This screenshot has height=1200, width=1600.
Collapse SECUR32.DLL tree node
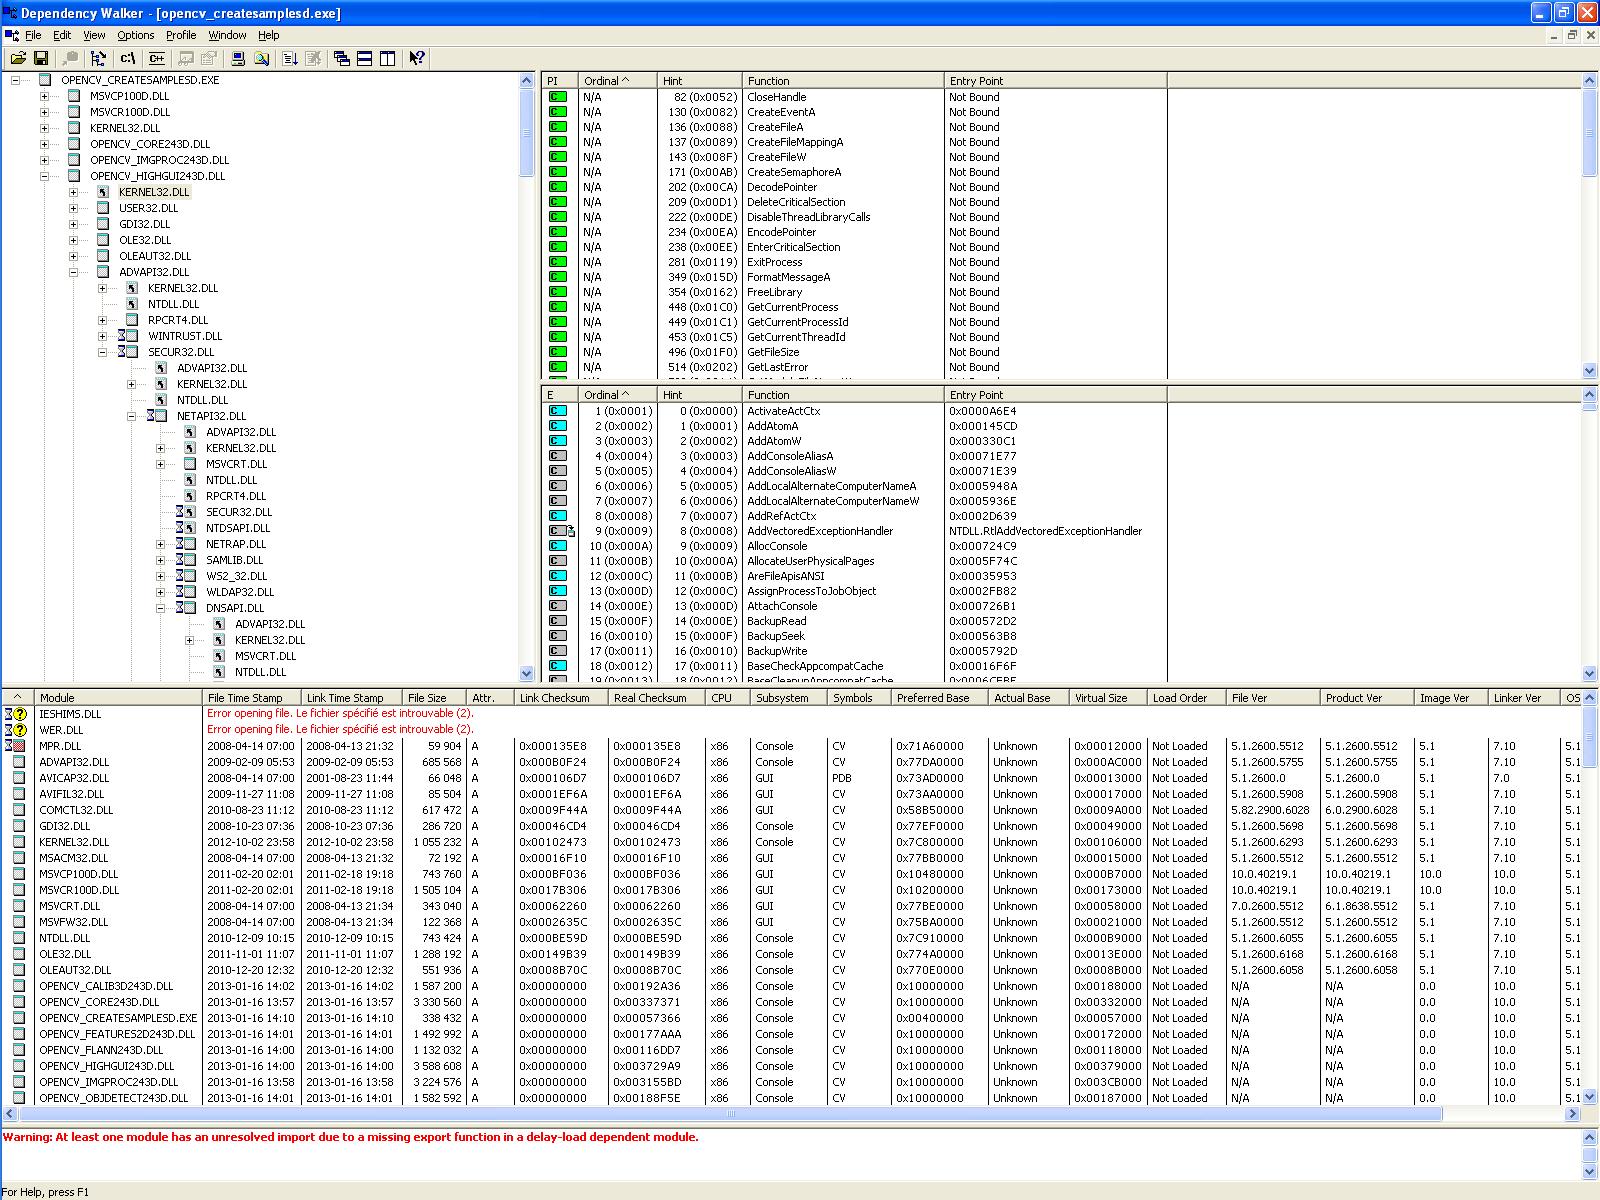102,352
